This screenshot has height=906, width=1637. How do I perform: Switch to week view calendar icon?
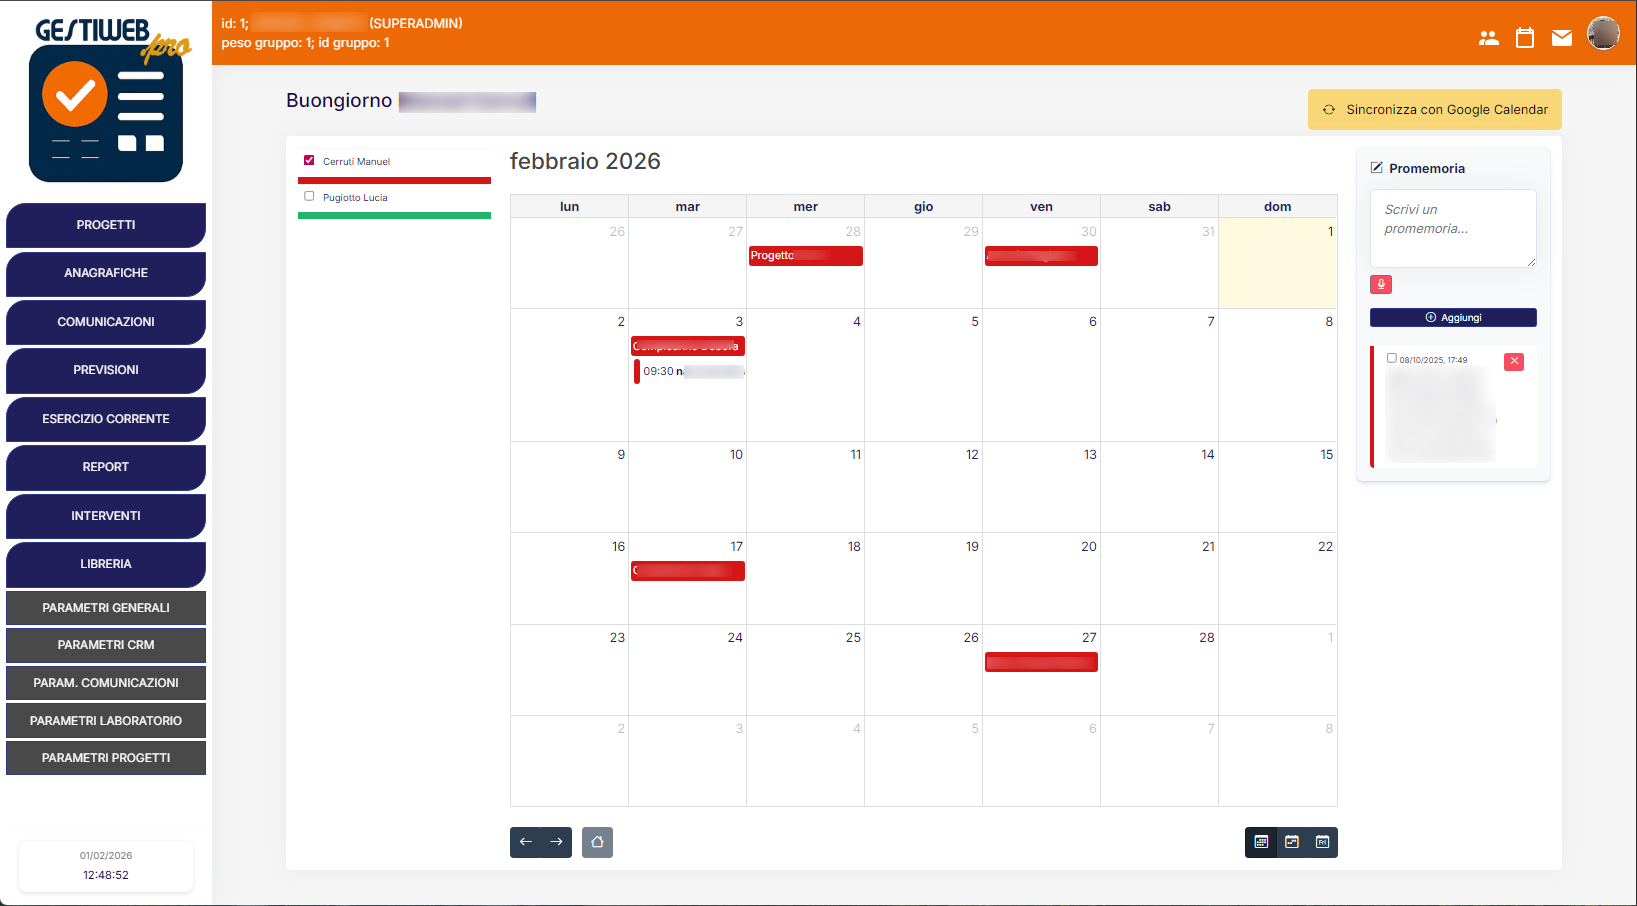[1292, 842]
